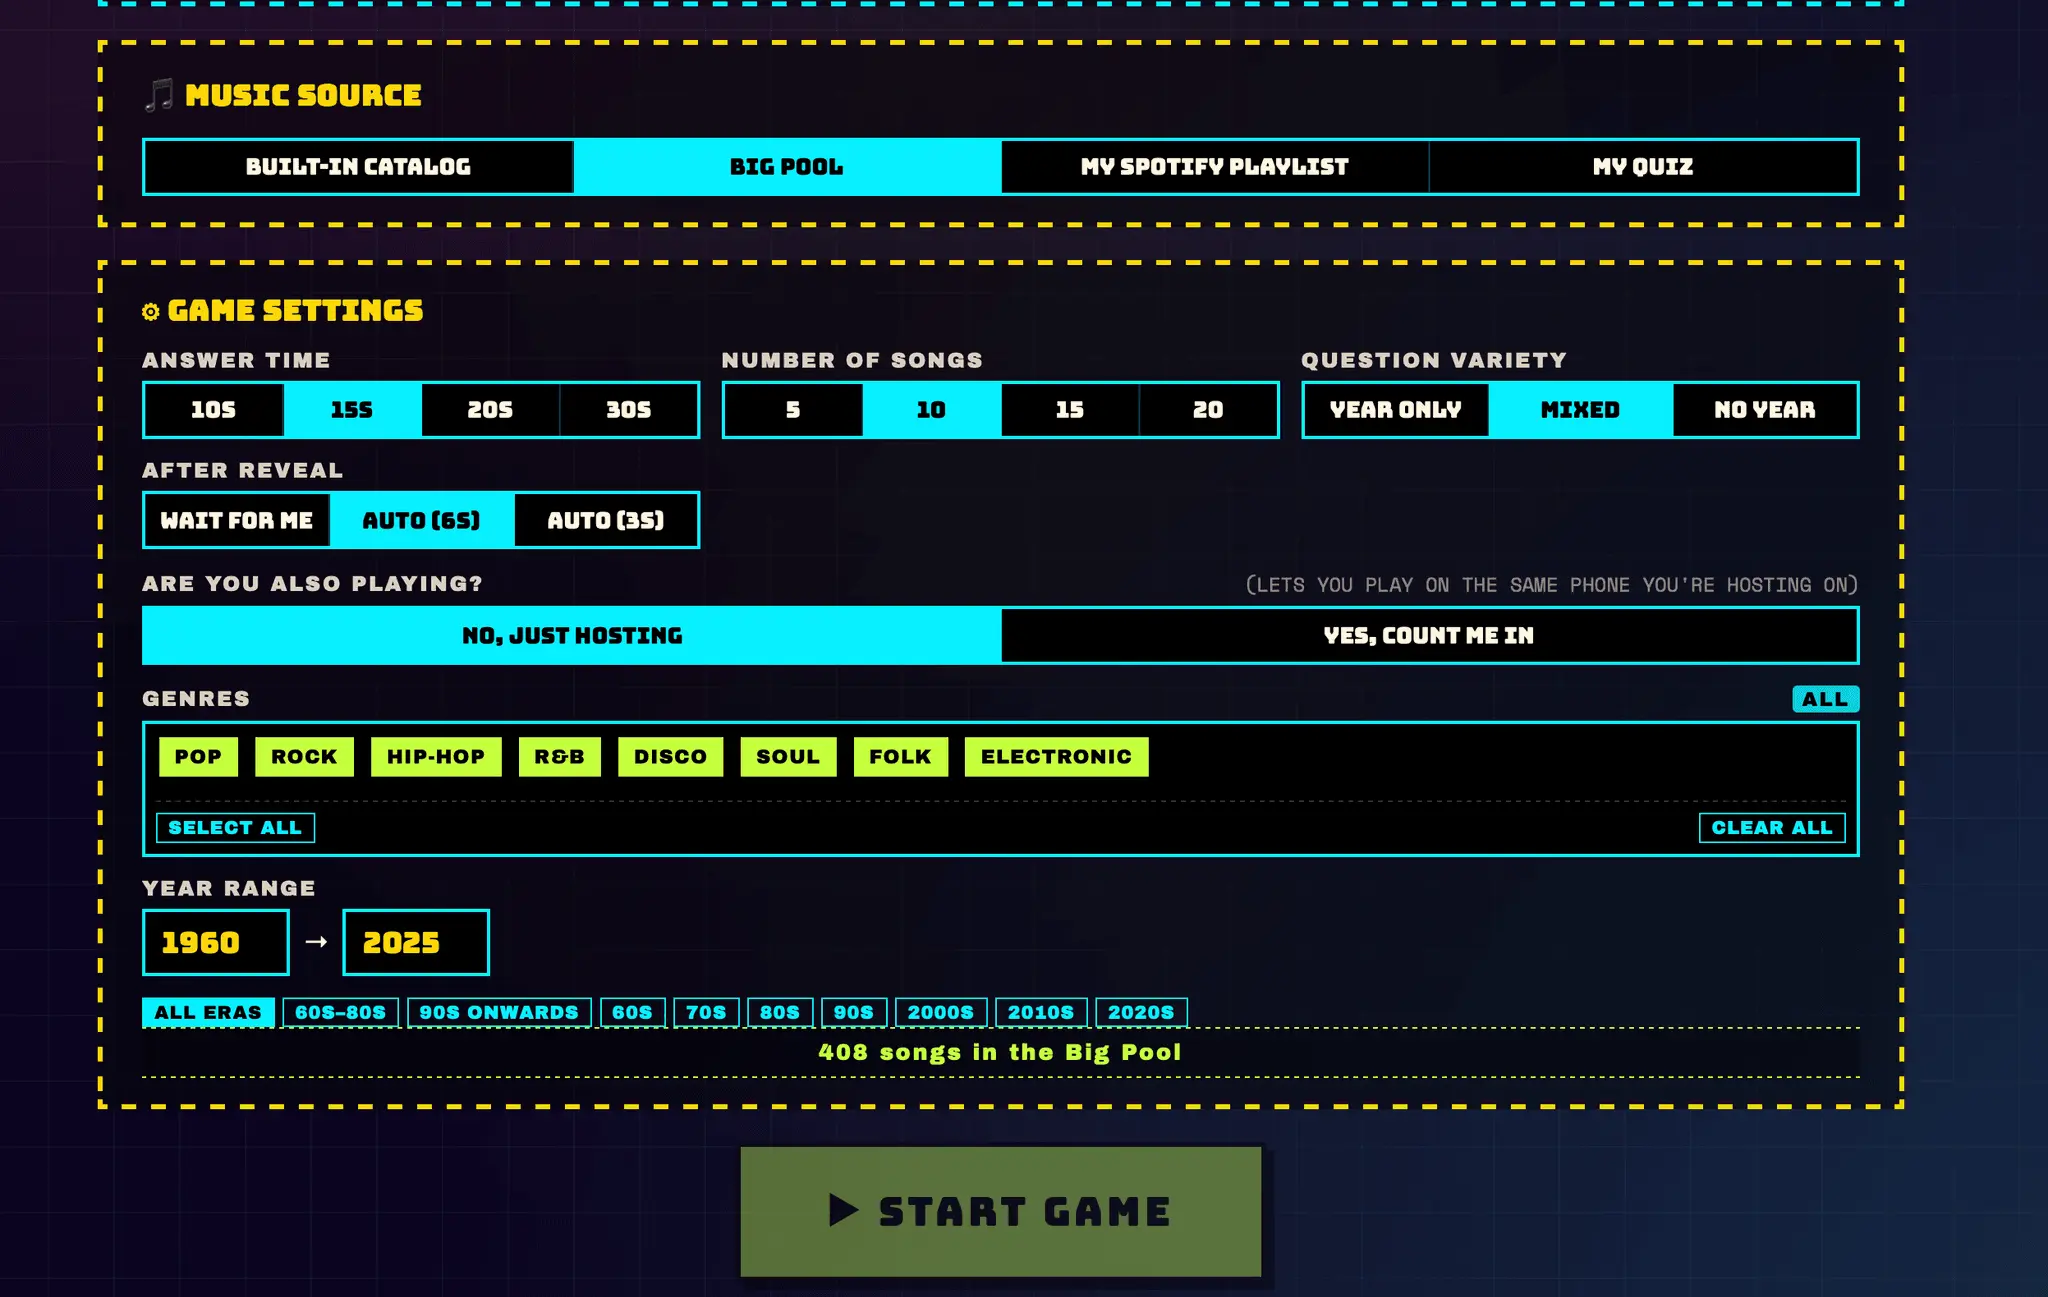The image size is (2048, 1297).
Task: Click the Start Game button
Action: (1001, 1211)
